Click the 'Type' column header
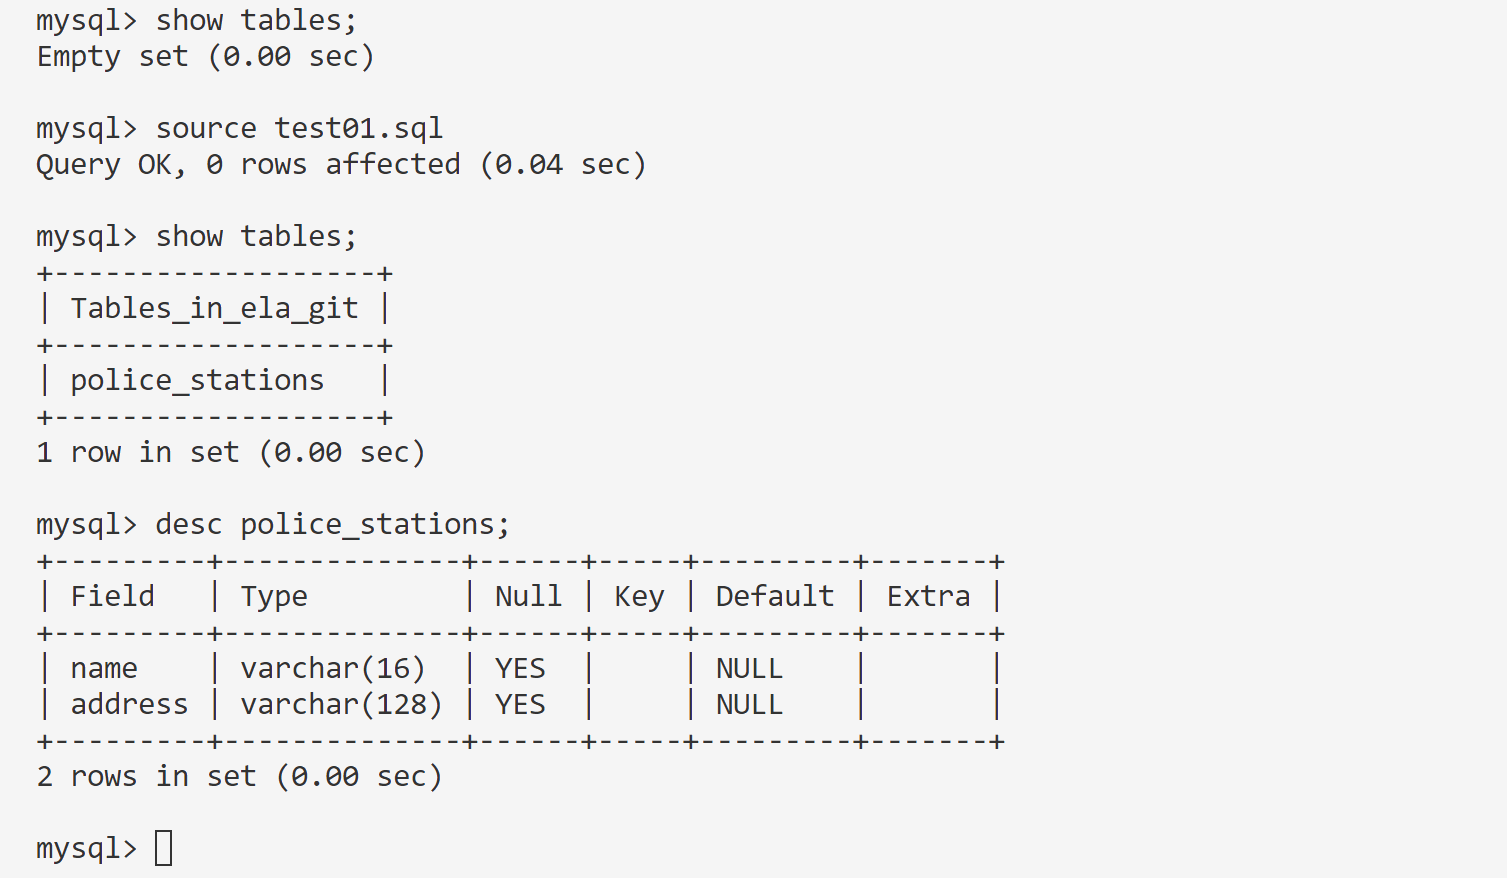 click(x=273, y=596)
